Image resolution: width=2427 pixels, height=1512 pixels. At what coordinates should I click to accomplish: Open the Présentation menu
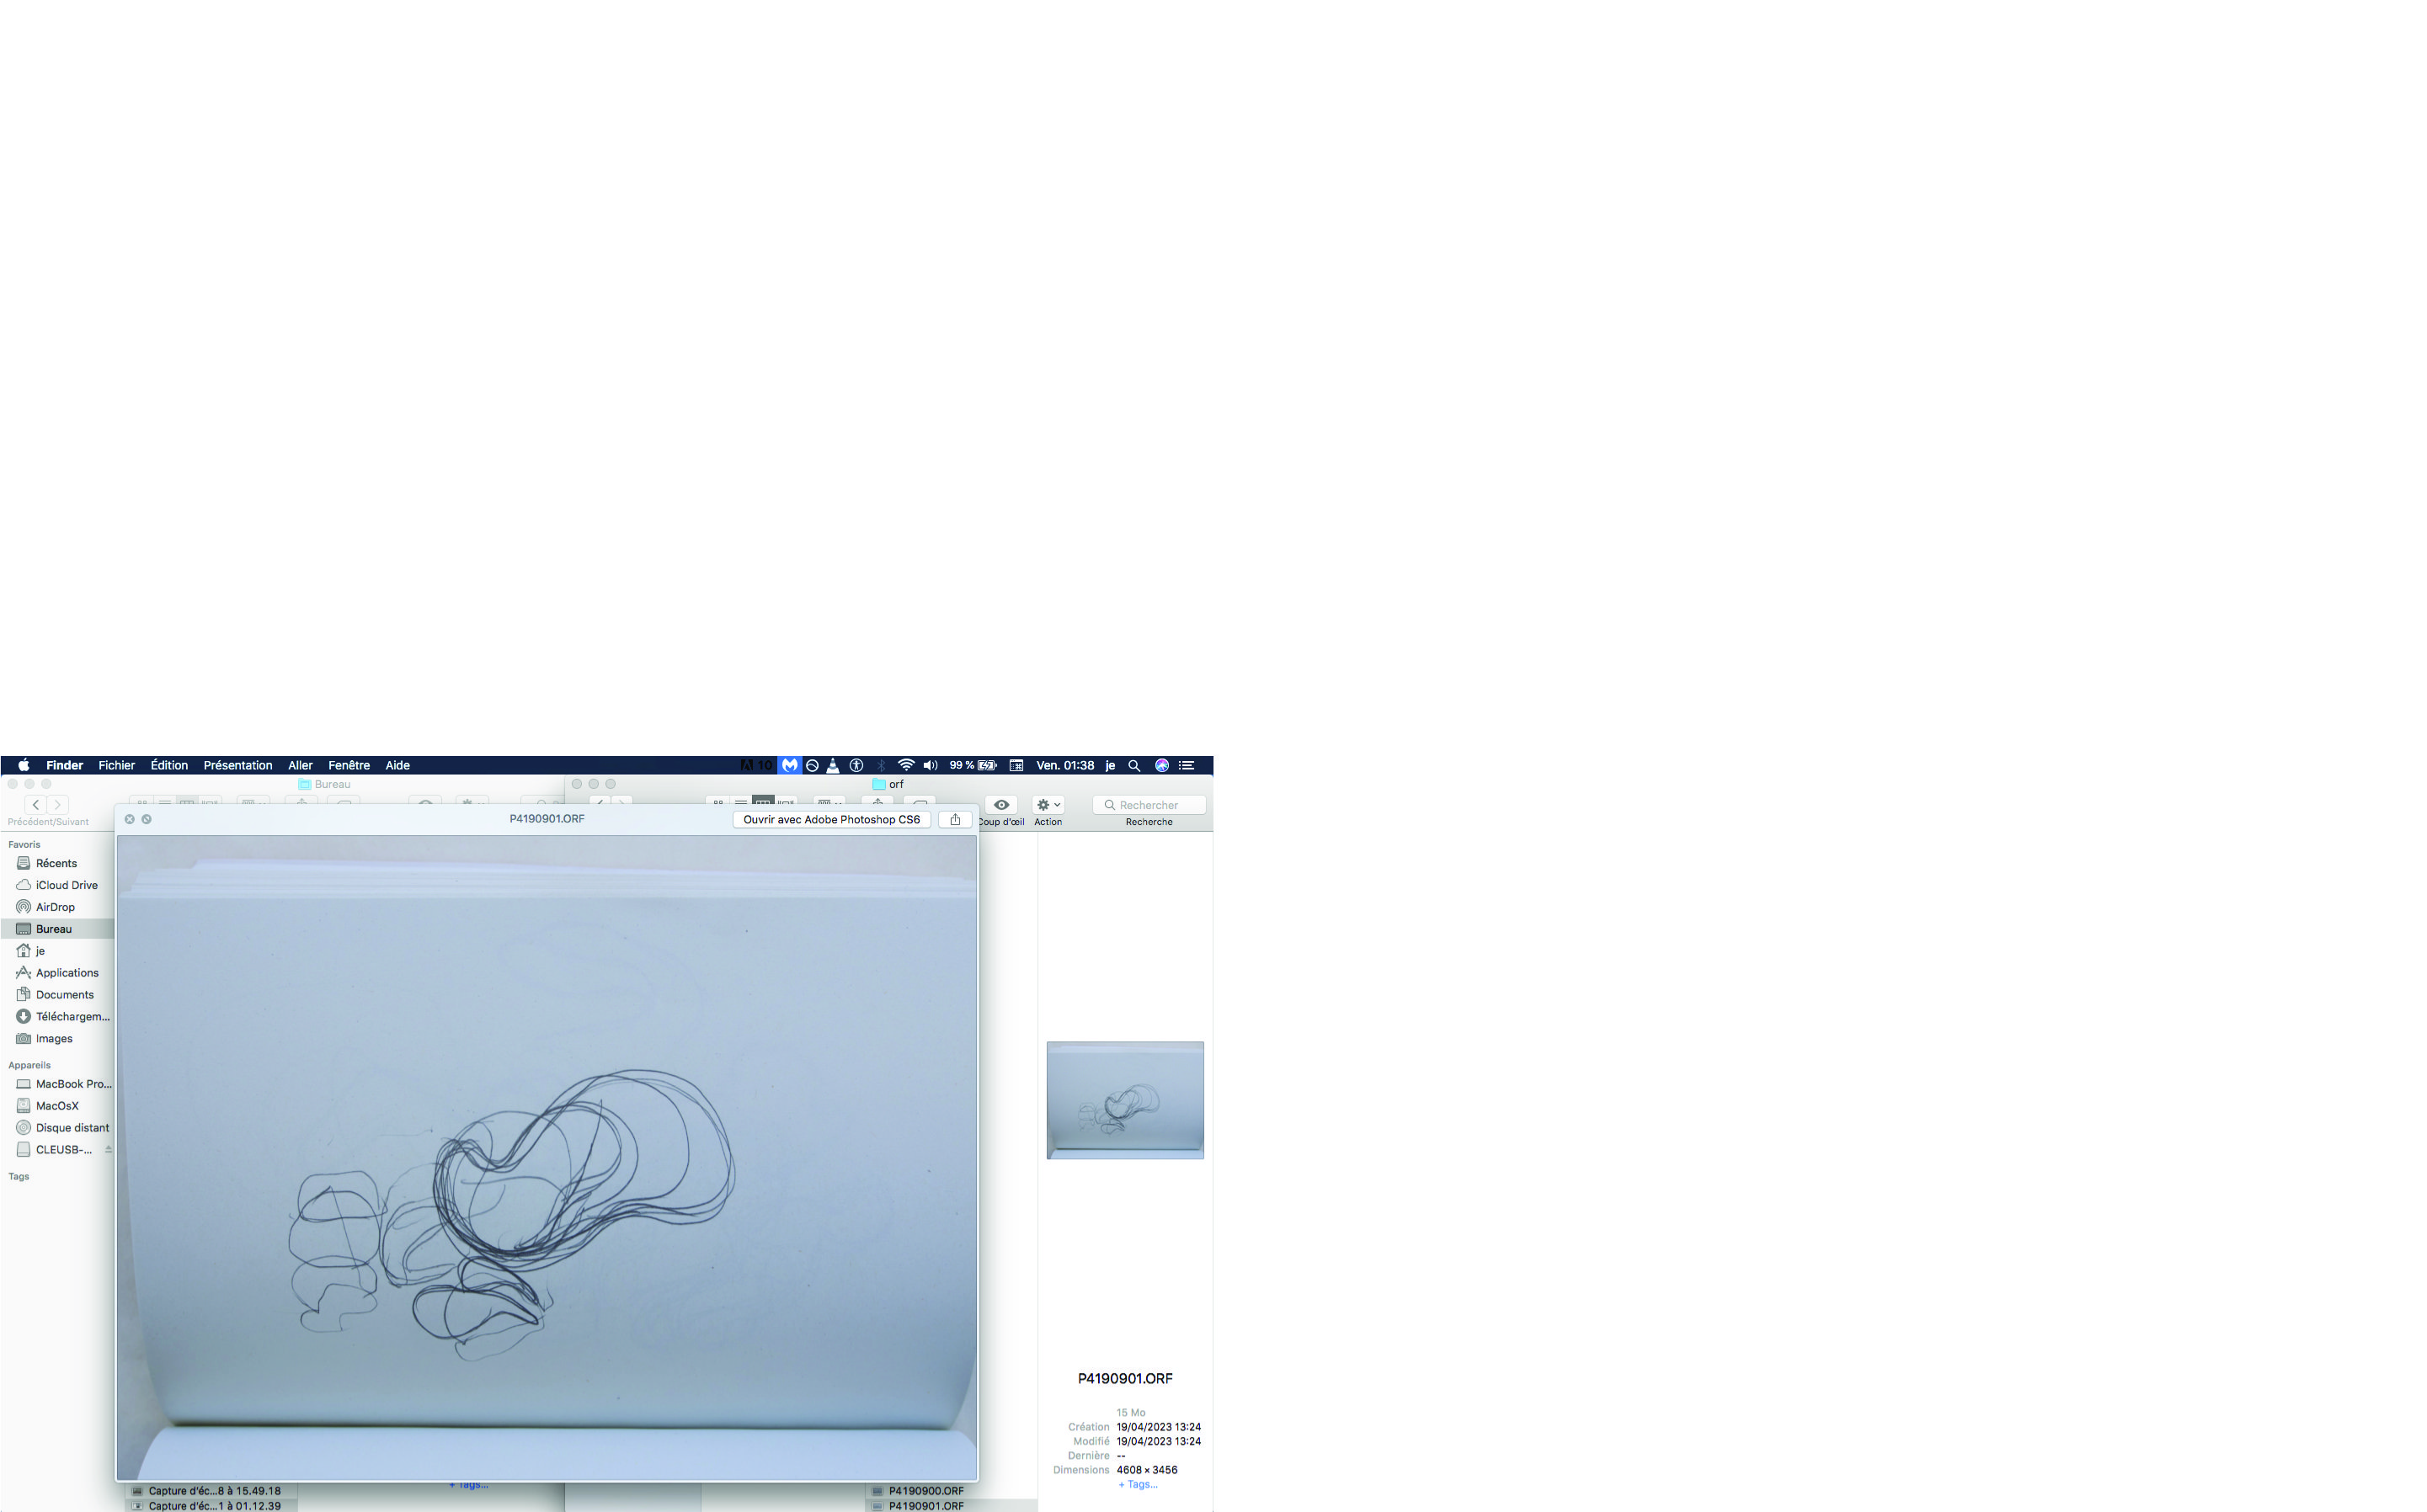(x=237, y=765)
